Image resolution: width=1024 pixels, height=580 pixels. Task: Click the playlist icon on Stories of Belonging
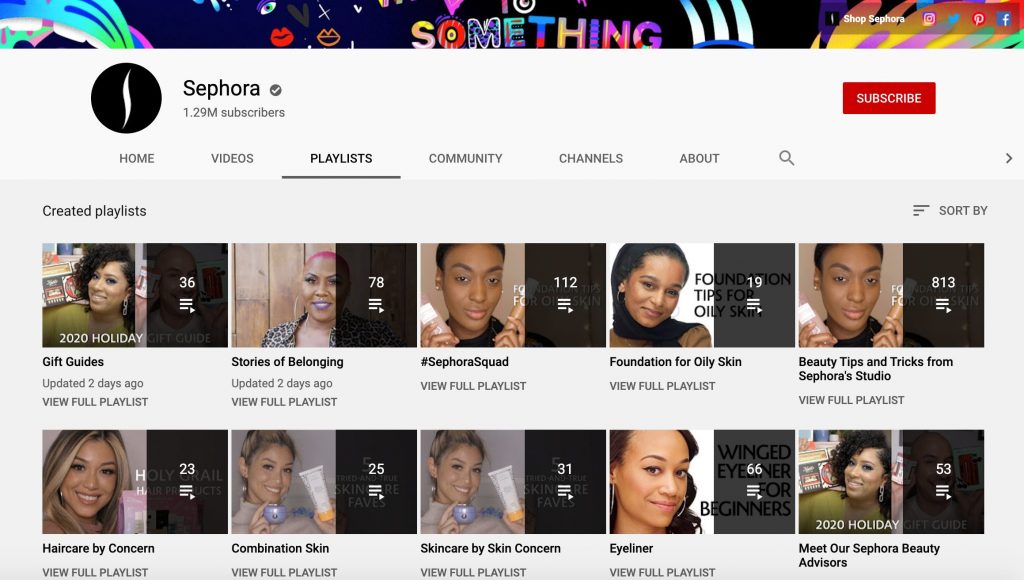tap(376, 306)
